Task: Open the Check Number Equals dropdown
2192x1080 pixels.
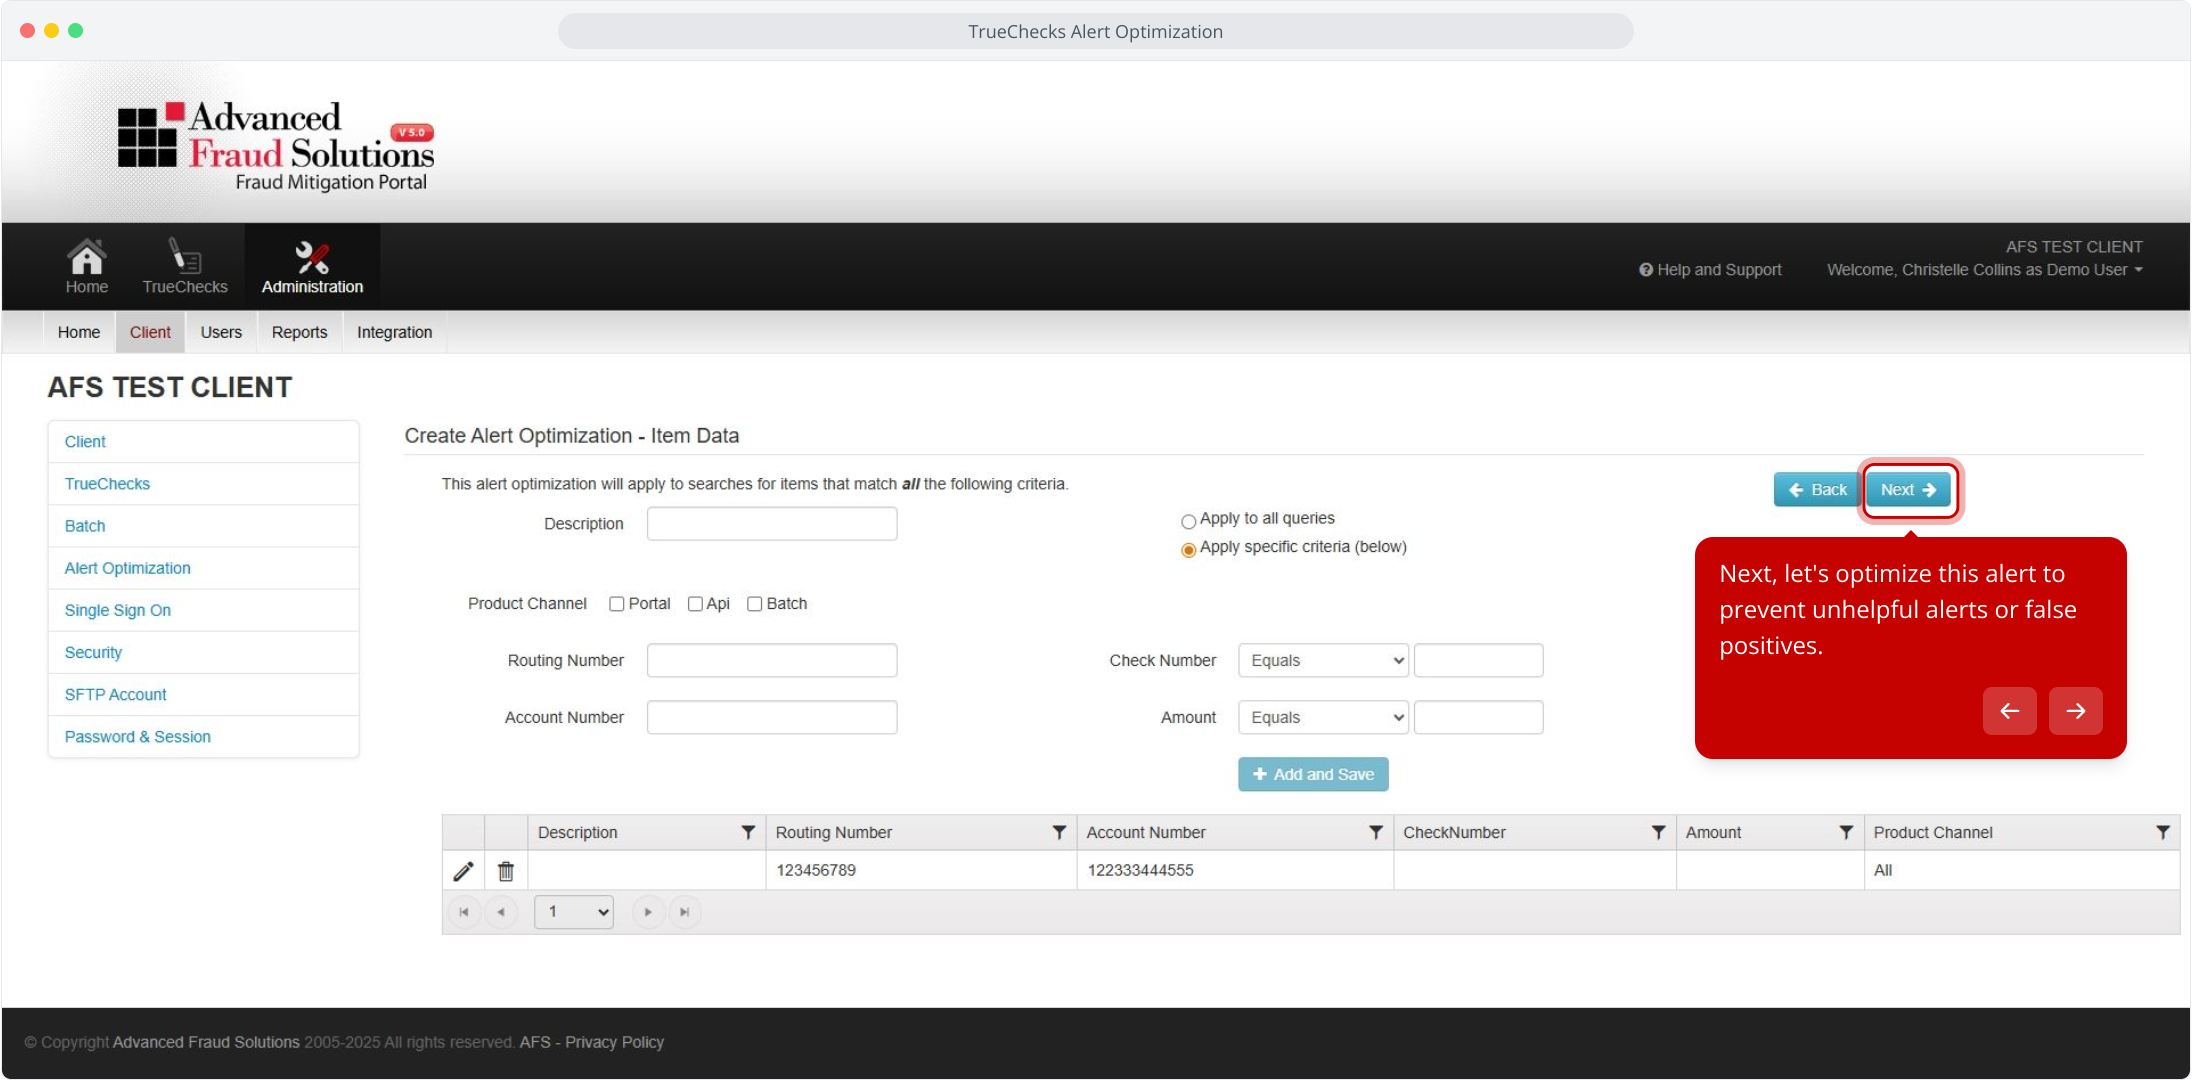Action: point(1323,661)
